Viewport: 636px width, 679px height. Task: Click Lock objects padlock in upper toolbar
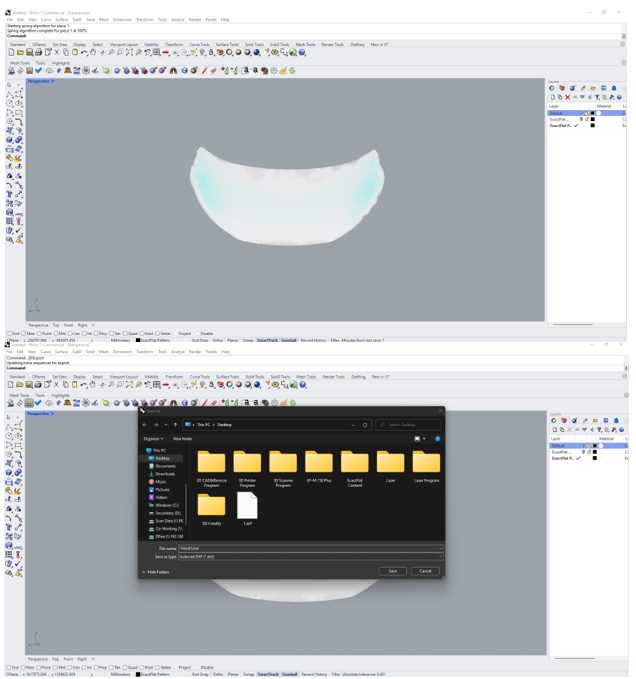(211, 52)
